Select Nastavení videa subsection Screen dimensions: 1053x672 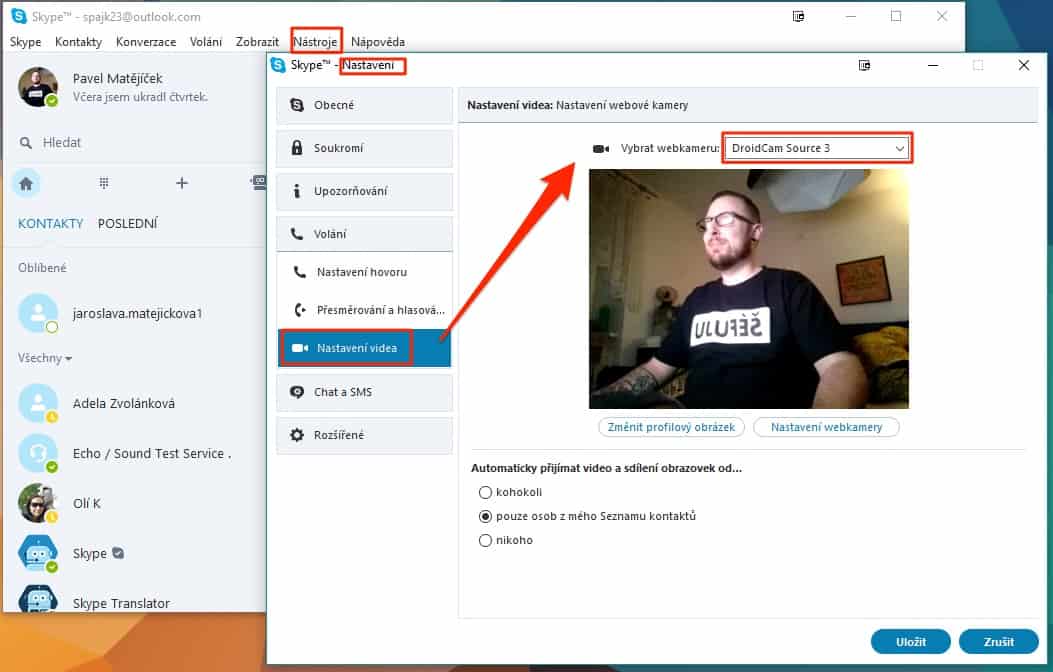(365, 348)
